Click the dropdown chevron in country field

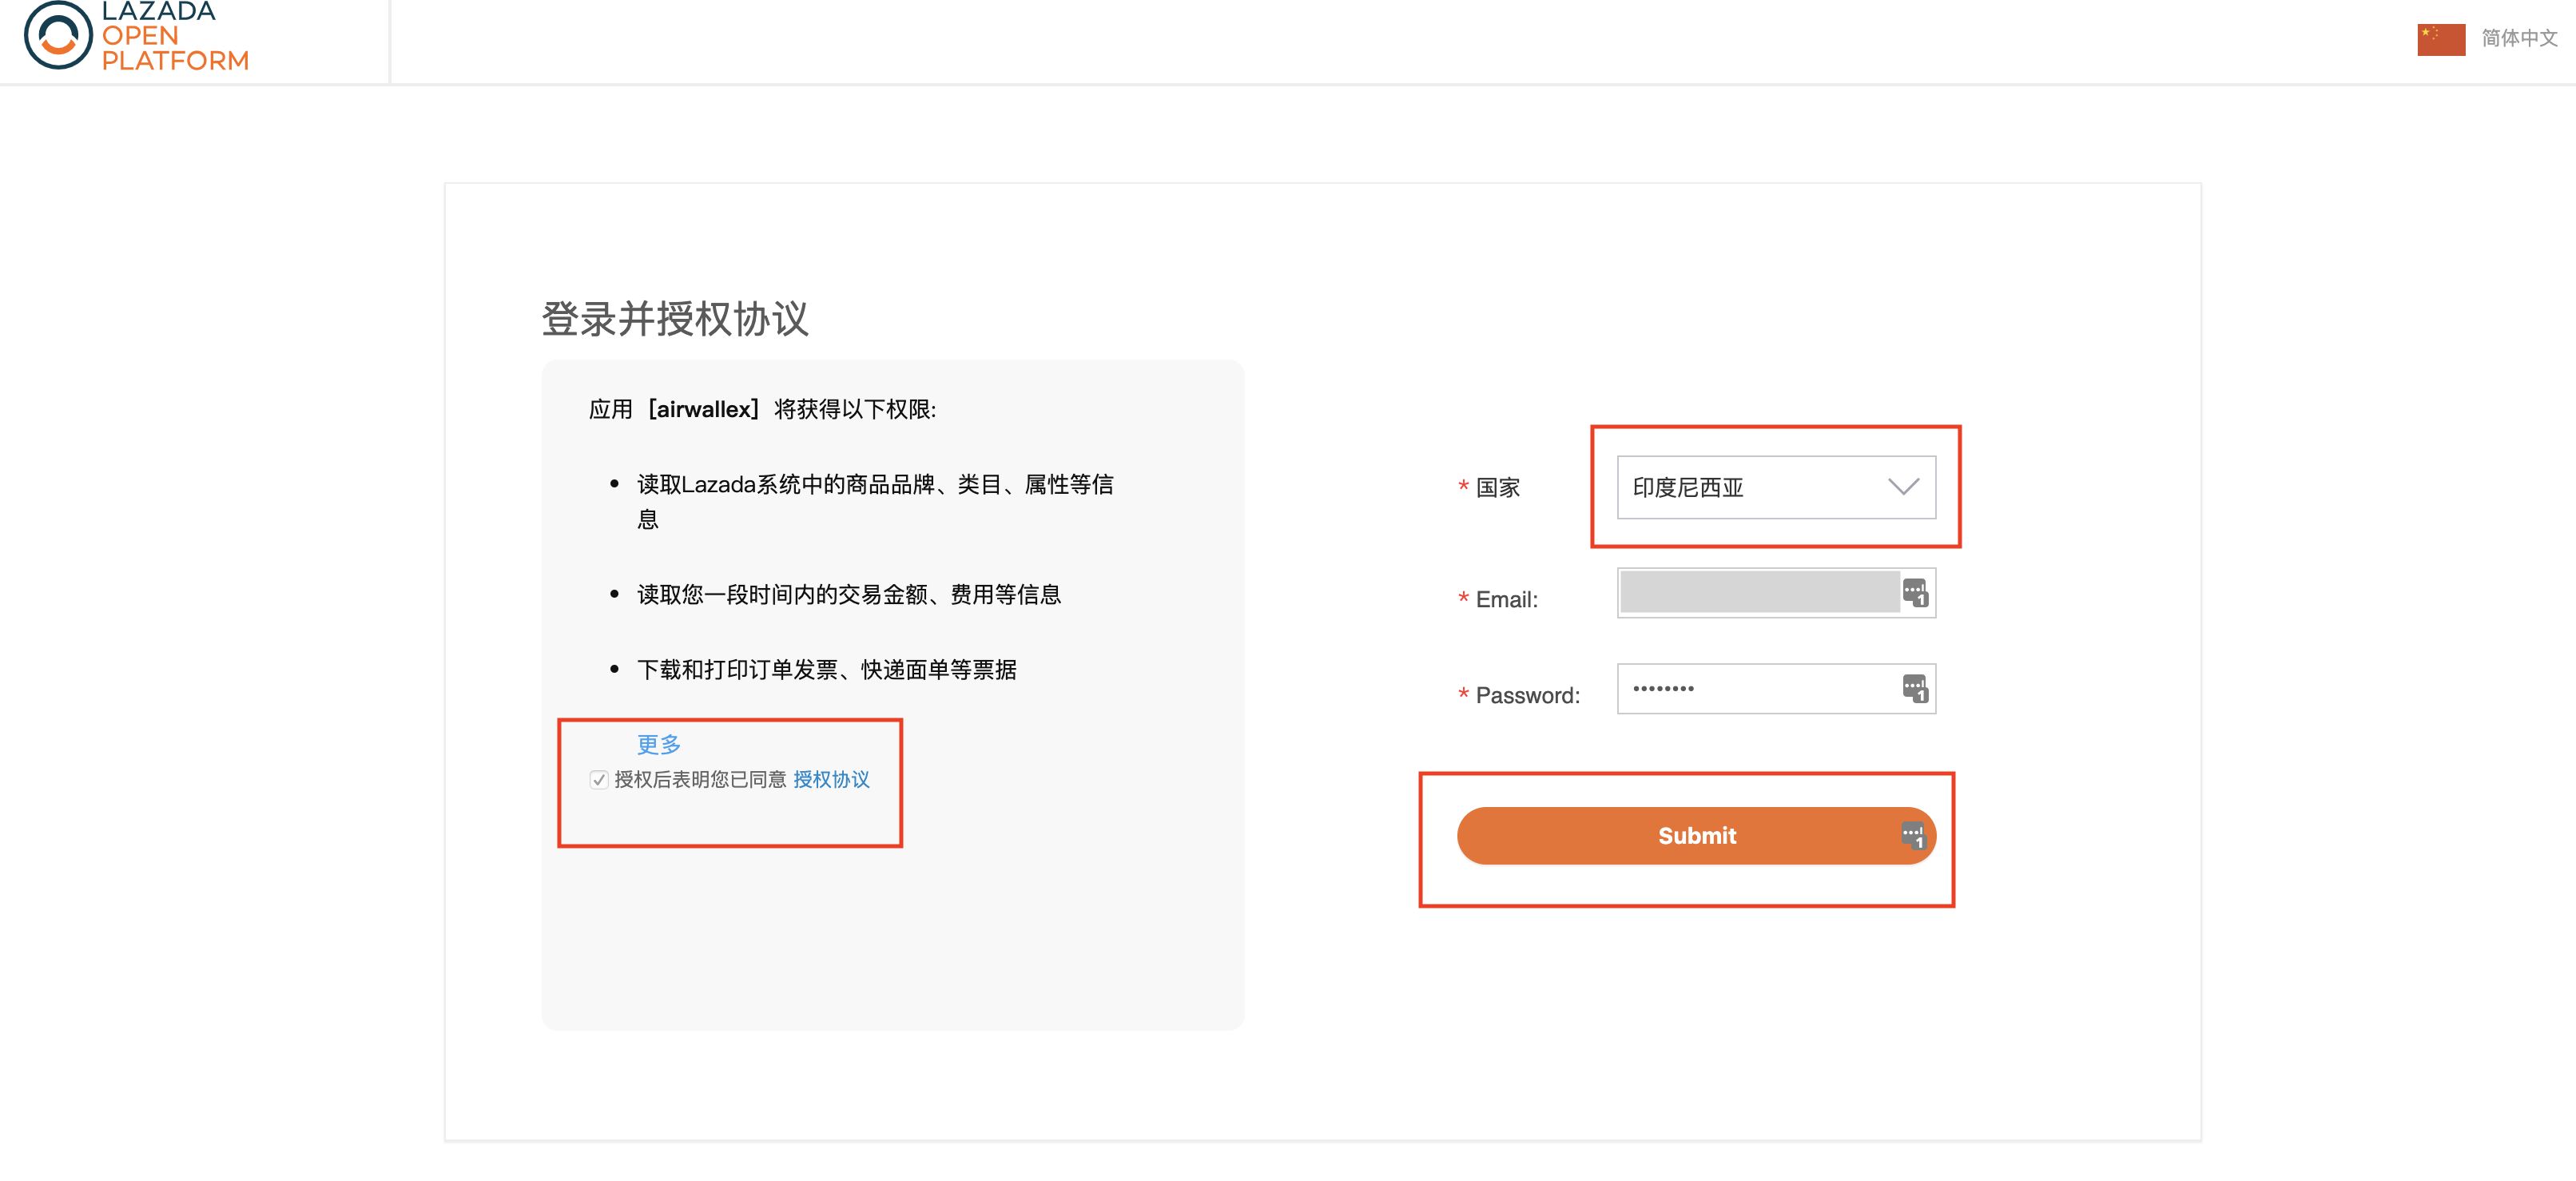(1903, 486)
